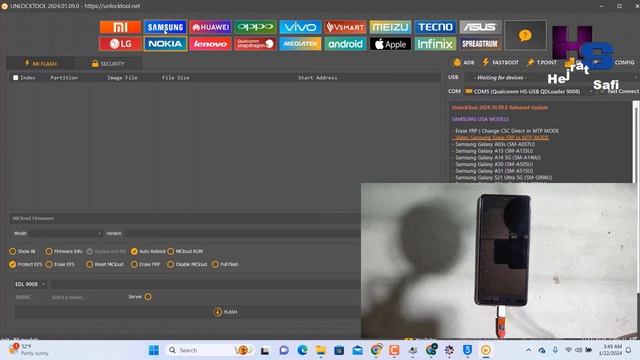640x360 pixels.
Task: Open the Windows Start menu
Action: point(153,350)
